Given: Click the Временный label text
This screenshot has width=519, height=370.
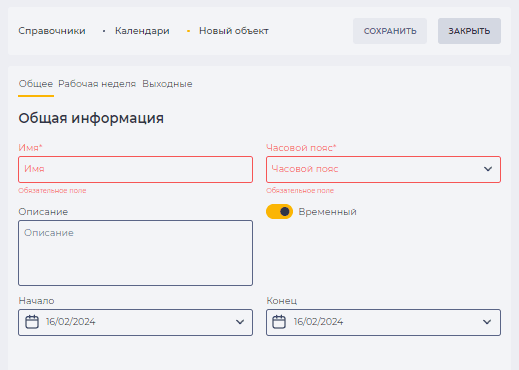Looking at the screenshot, I should [327, 212].
